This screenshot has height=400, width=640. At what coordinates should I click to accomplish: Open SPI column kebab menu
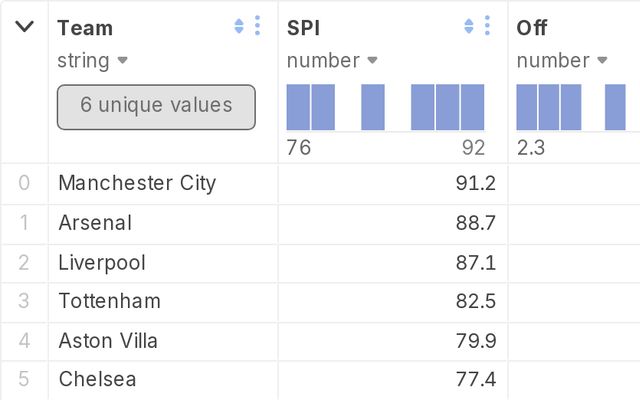[487, 26]
